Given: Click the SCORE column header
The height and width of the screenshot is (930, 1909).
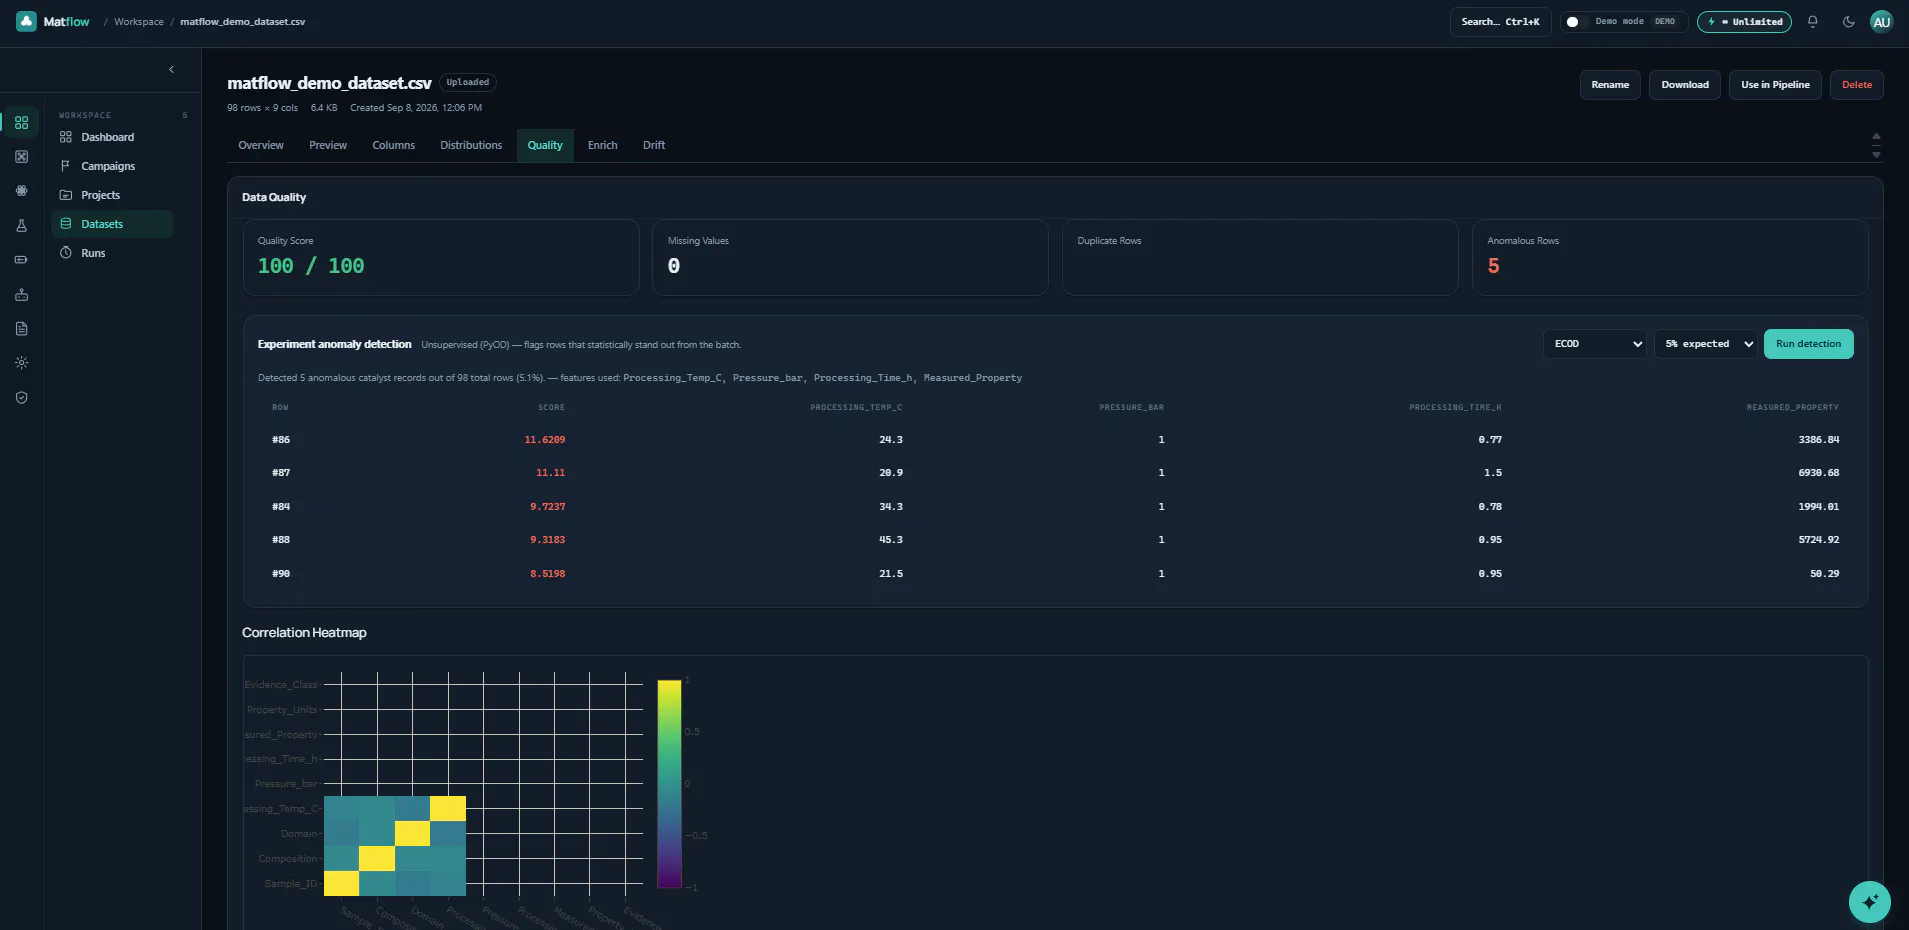Looking at the screenshot, I should [x=551, y=407].
